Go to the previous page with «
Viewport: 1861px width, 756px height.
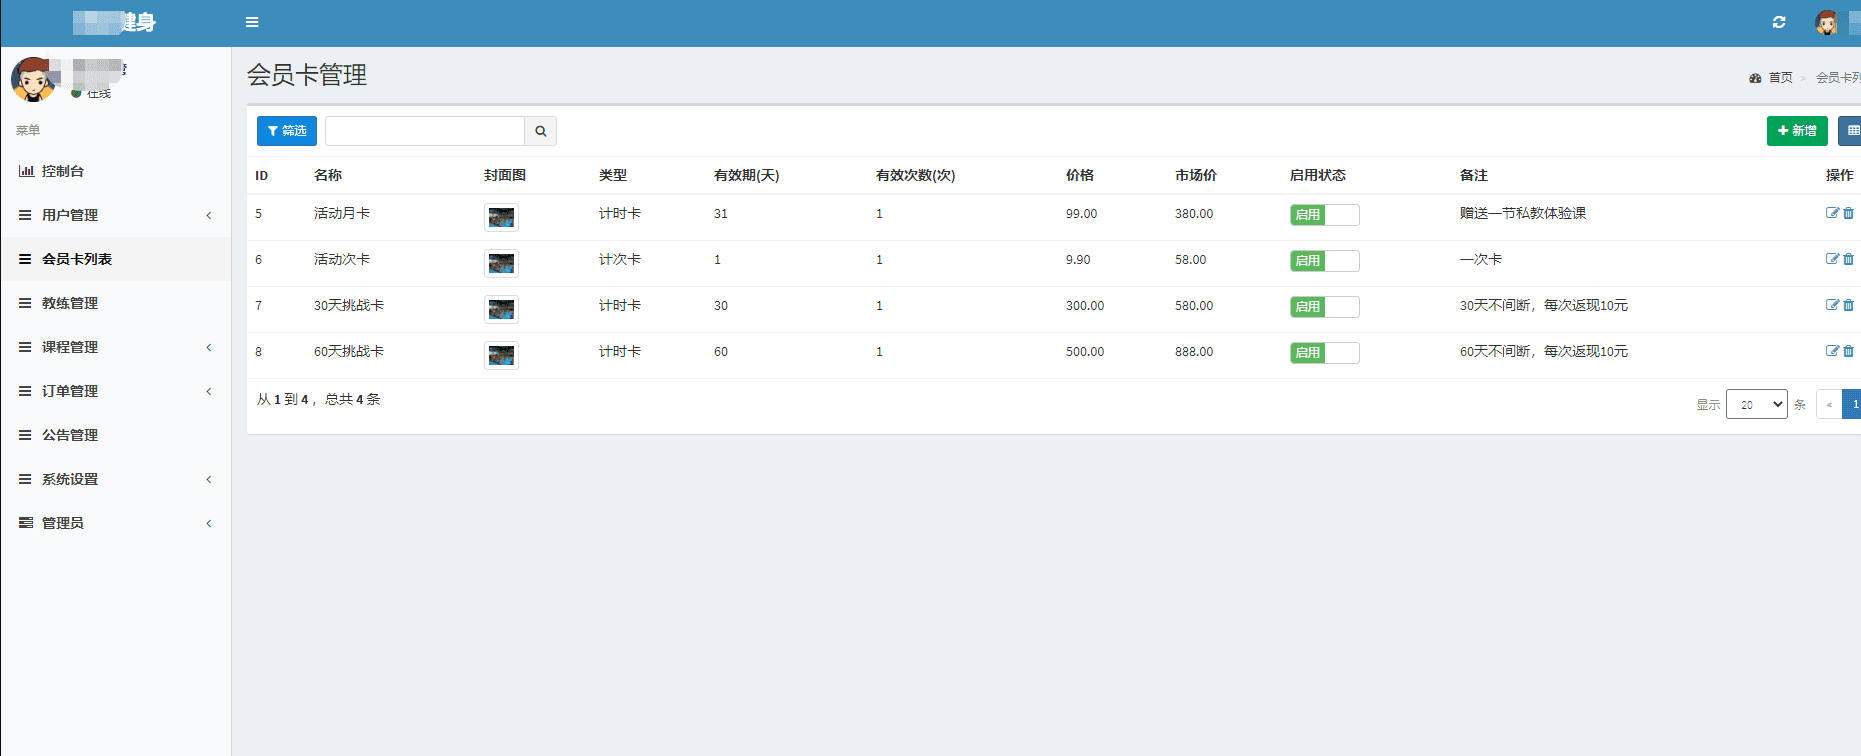click(x=1829, y=404)
